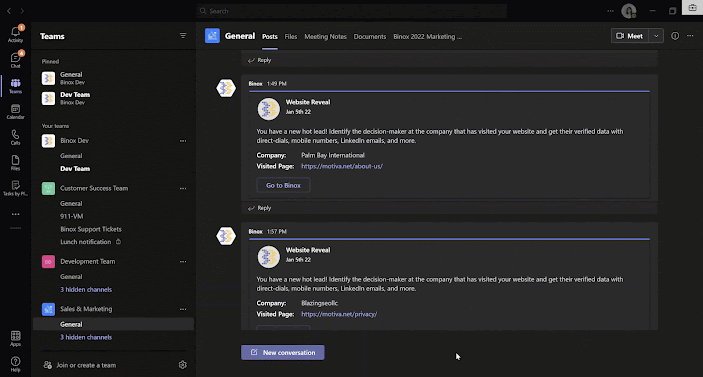Open Tasks by Planner icon
The height and width of the screenshot is (377, 703).
(x=15, y=188)
